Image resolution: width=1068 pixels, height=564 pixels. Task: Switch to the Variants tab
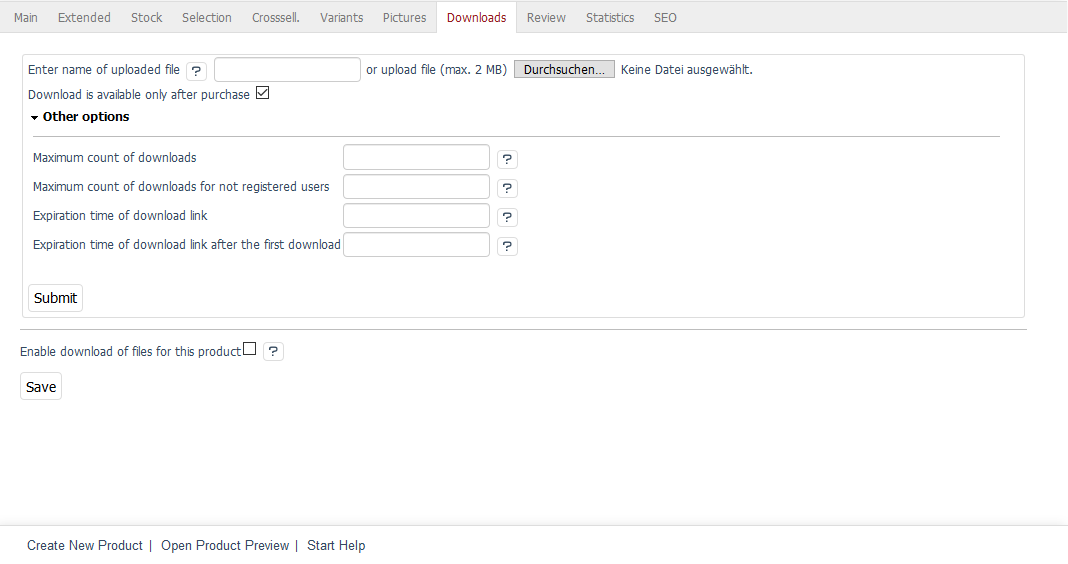(x=341, y=18)
